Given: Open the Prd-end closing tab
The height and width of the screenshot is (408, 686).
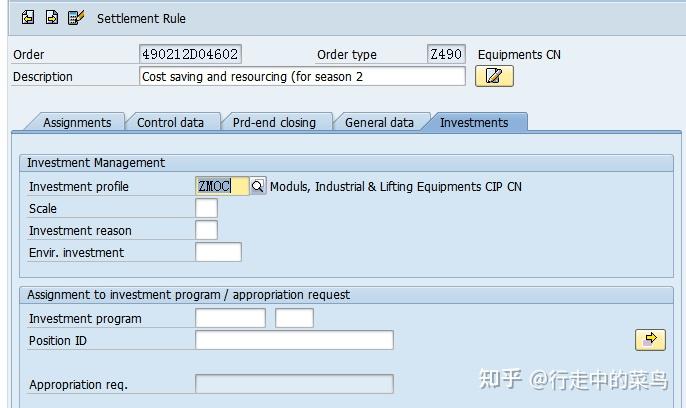Looking at the screenshot, I should point(274,122).
